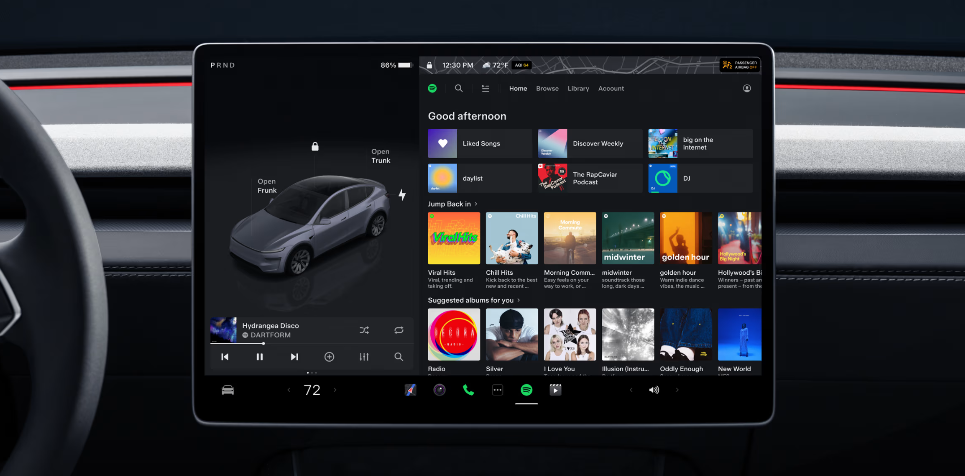This screenshot has height=476, width=965.
Task: Pause the current song
Action: pyautogui.click(x=260, y=357)
